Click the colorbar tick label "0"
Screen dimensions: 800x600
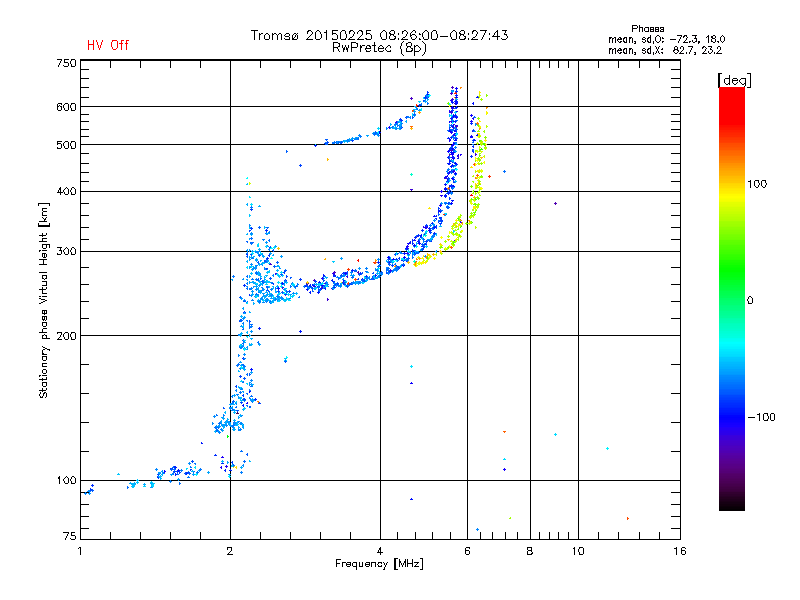[x=750, y=301]
